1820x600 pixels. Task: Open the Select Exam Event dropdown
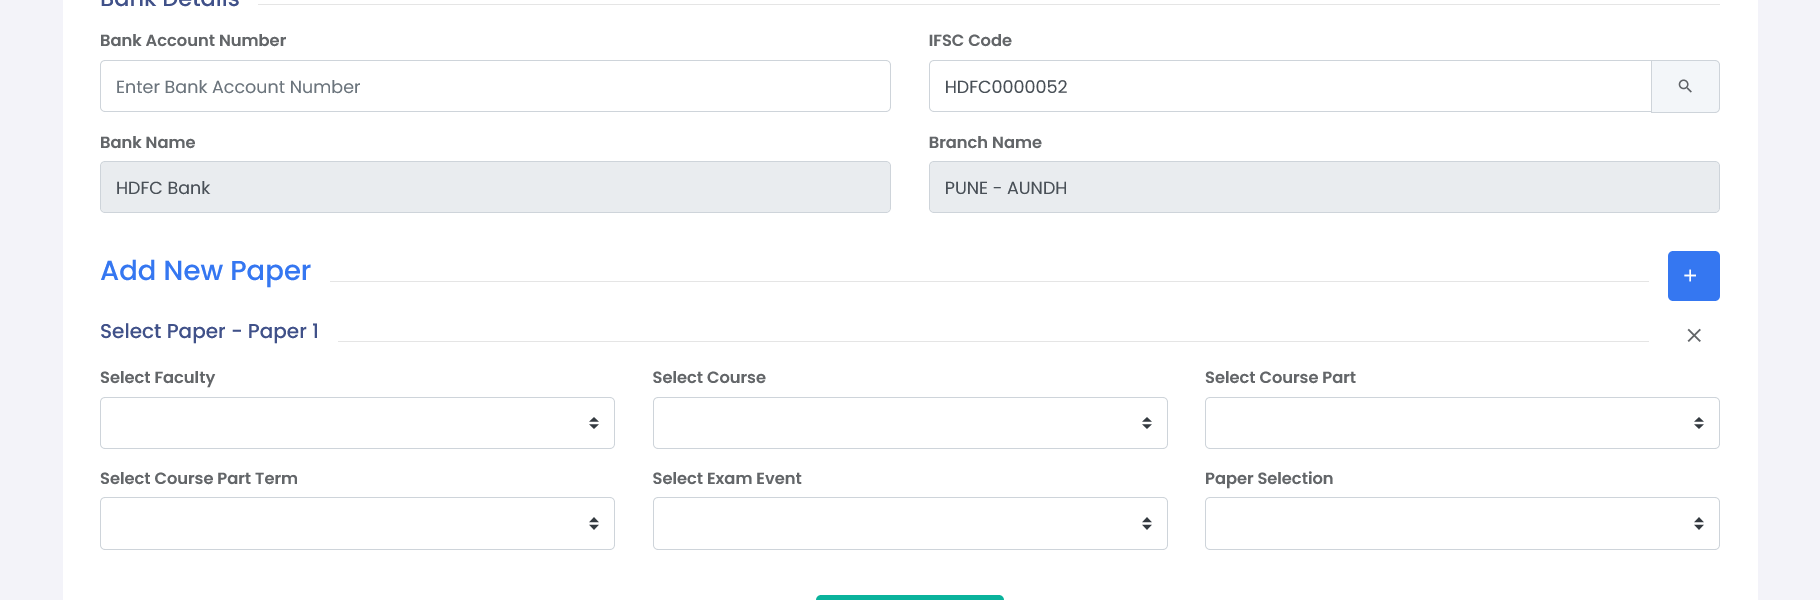[x=910, y=523]
